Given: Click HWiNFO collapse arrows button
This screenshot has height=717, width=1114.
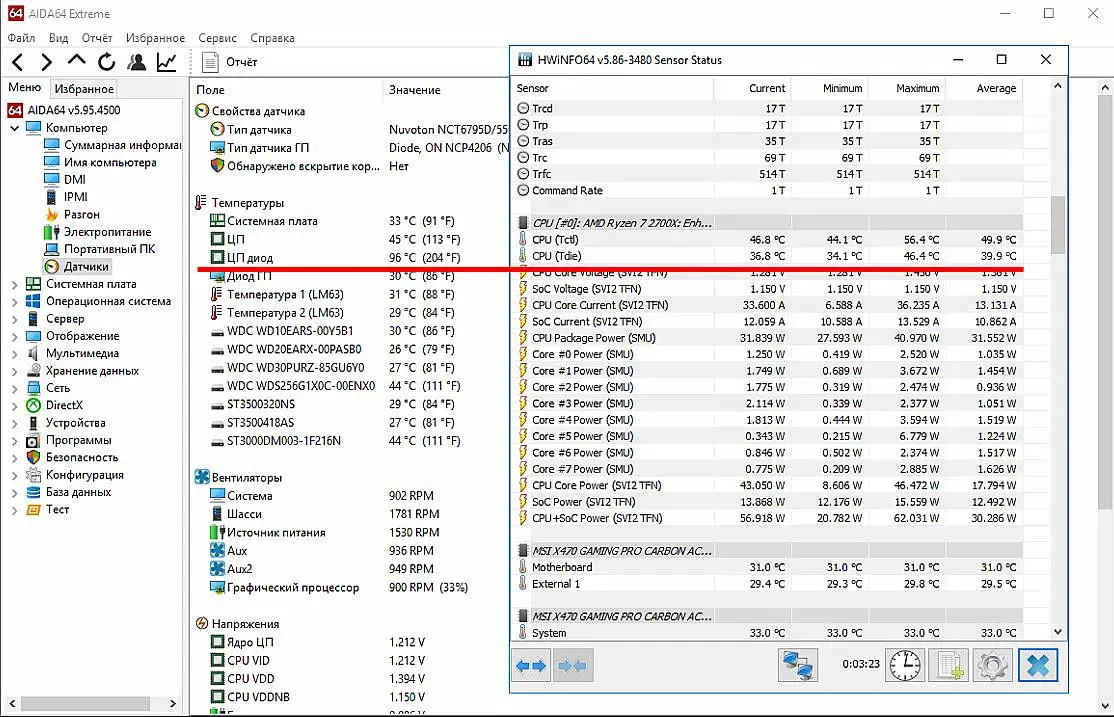Looking at the screenshot, I should click(x=573, y=666).
